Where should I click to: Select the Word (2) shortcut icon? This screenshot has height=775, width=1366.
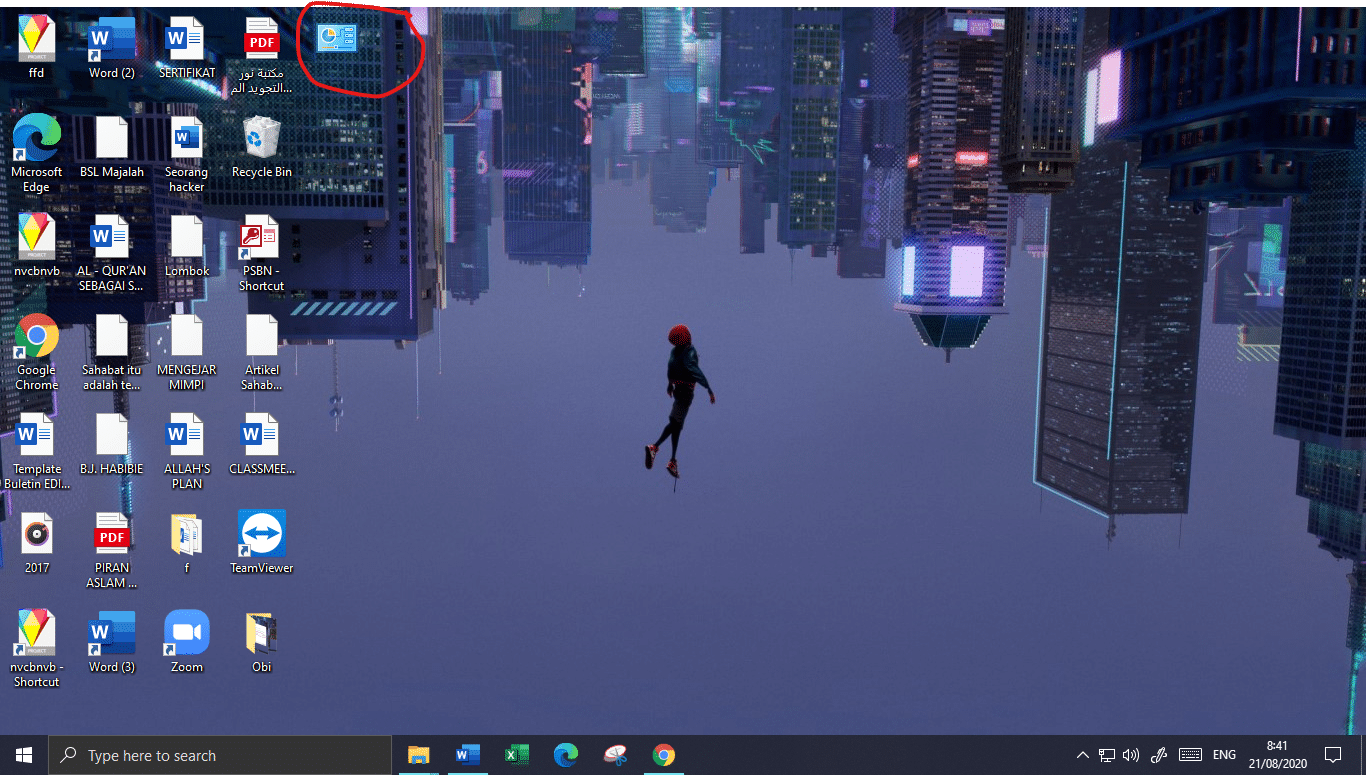tap(111, 47)
